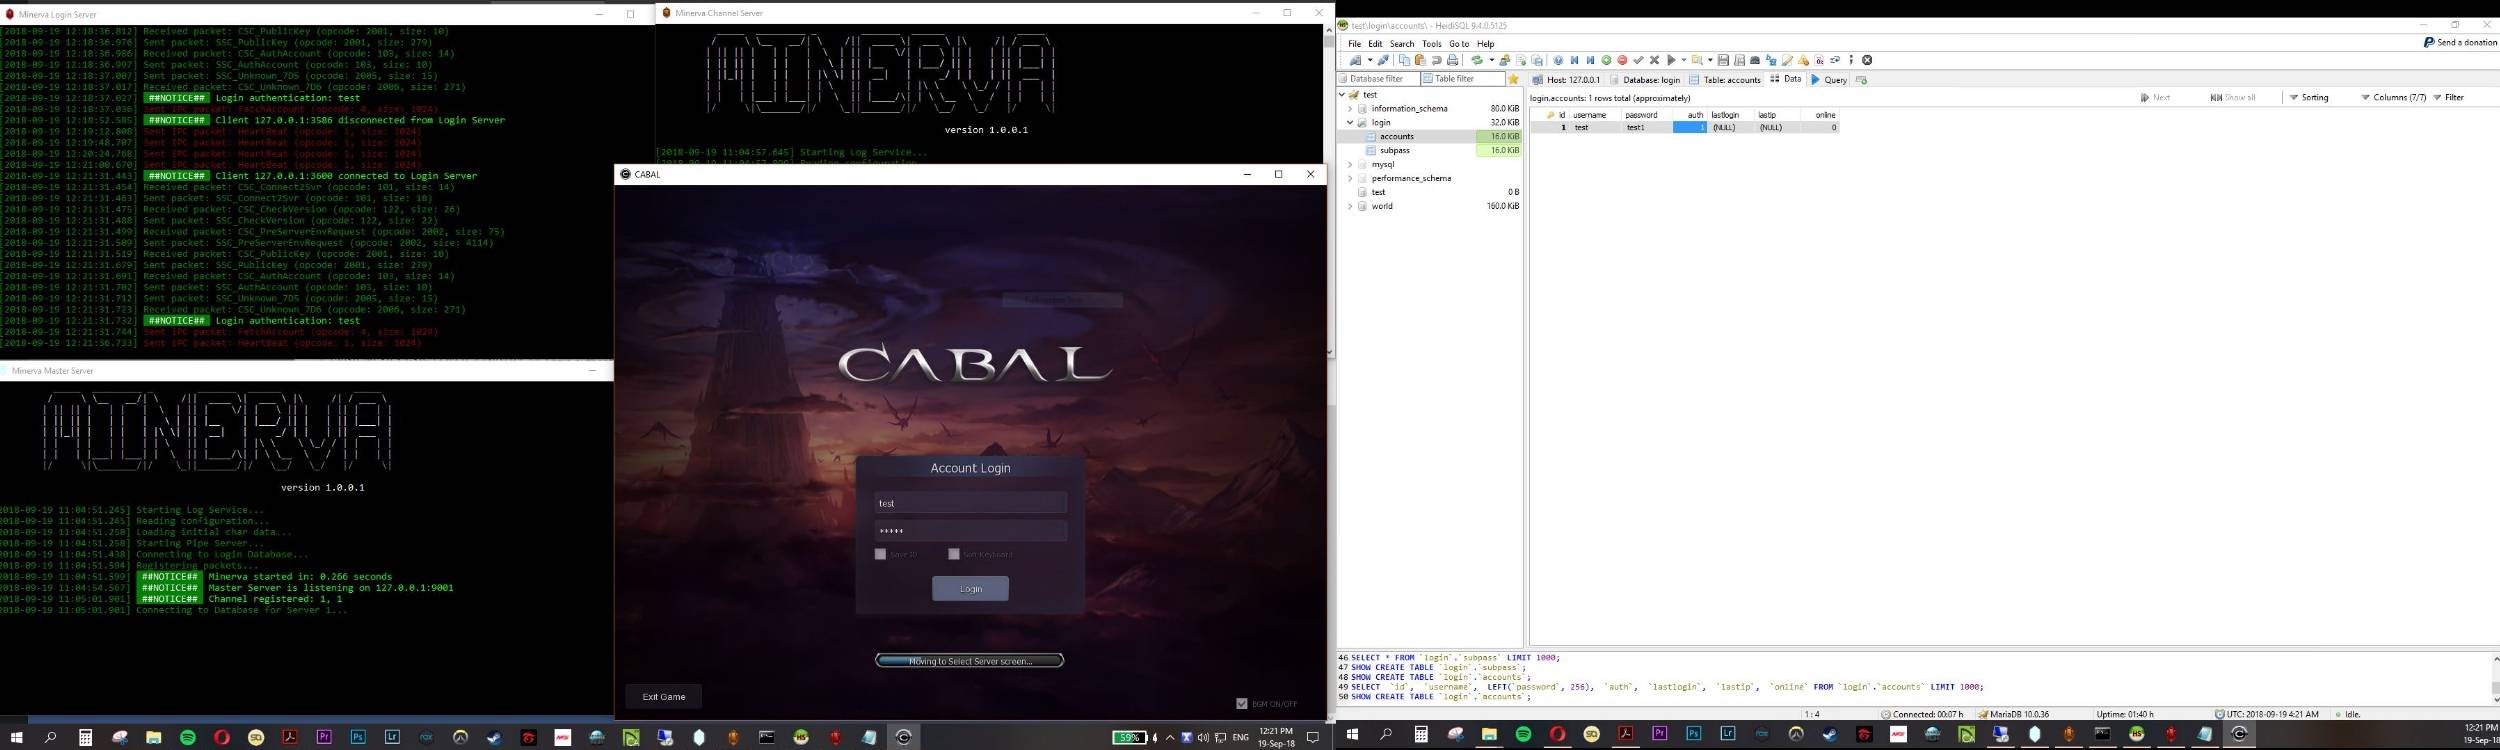The height and width of the screenshot is (750, 2500).
Task: Click the new query tab plus icon
Action: pyautogui.click(x=1861, y=80)
